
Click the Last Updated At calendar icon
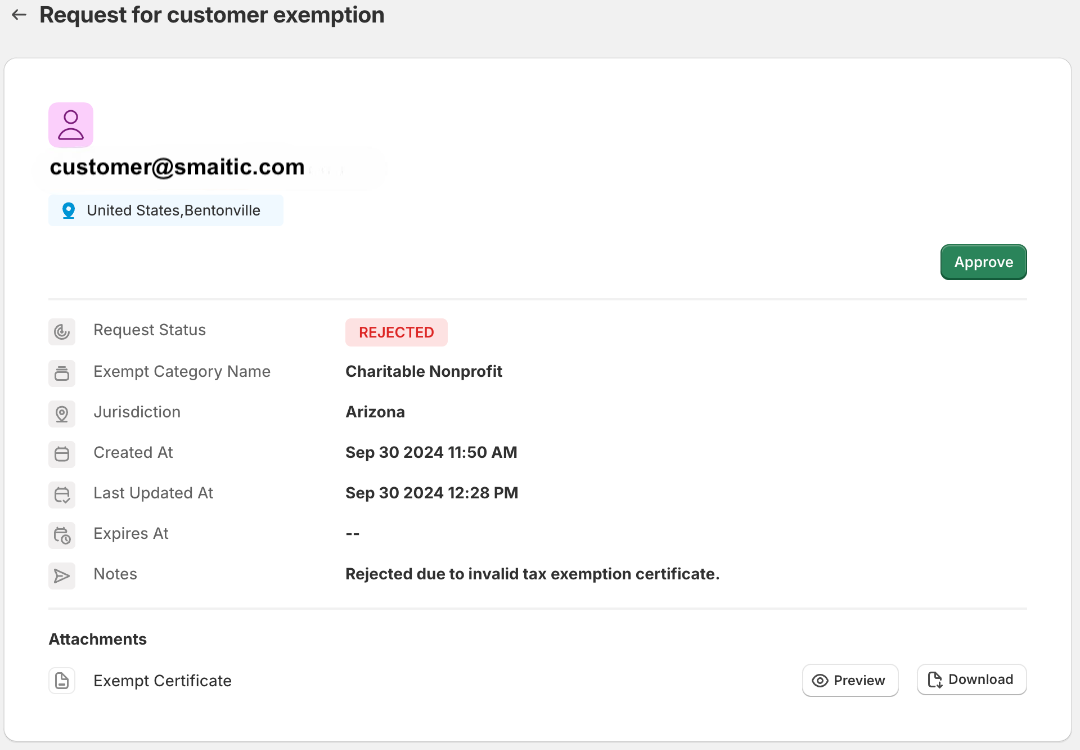(62, 494)
